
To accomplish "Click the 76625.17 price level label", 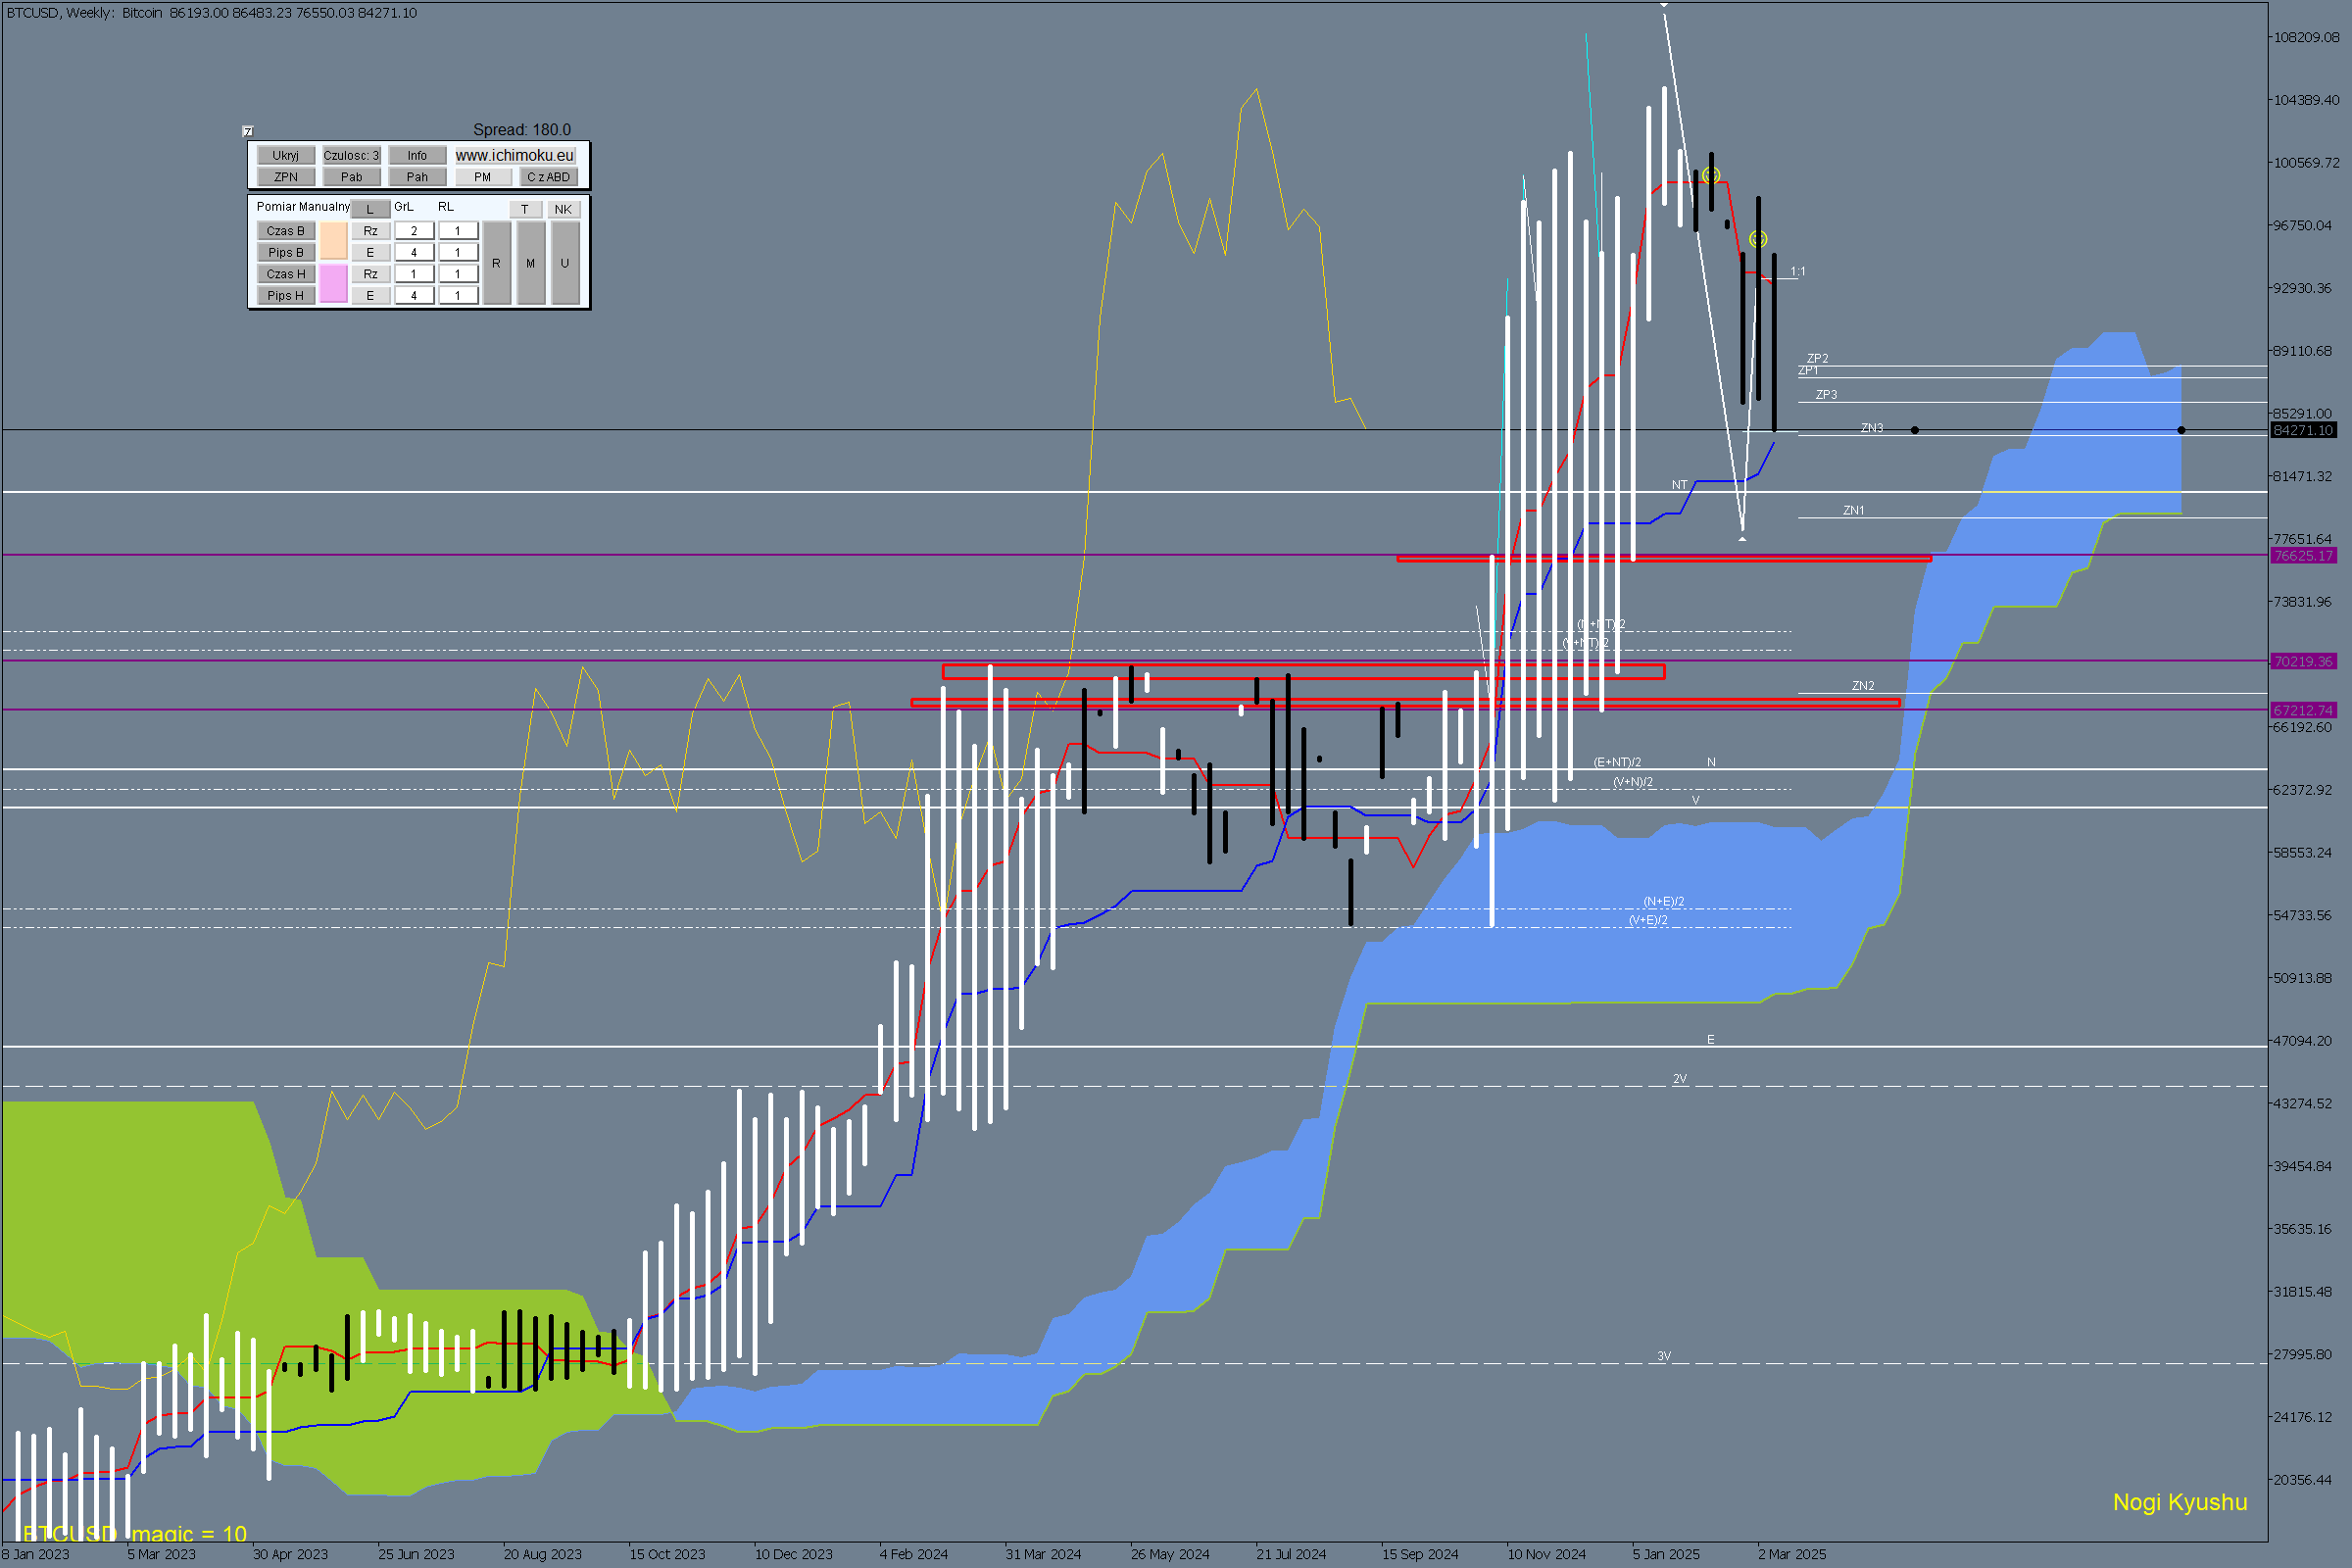I will [x=2303, y=556].
